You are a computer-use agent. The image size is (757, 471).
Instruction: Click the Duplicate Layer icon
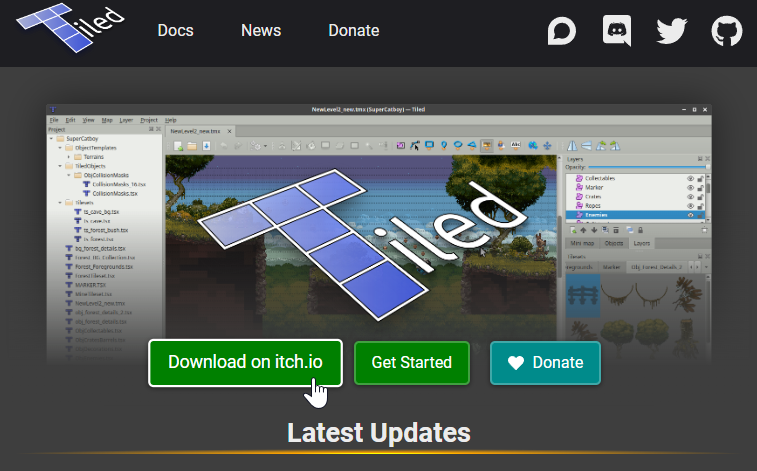coord(605,230)
